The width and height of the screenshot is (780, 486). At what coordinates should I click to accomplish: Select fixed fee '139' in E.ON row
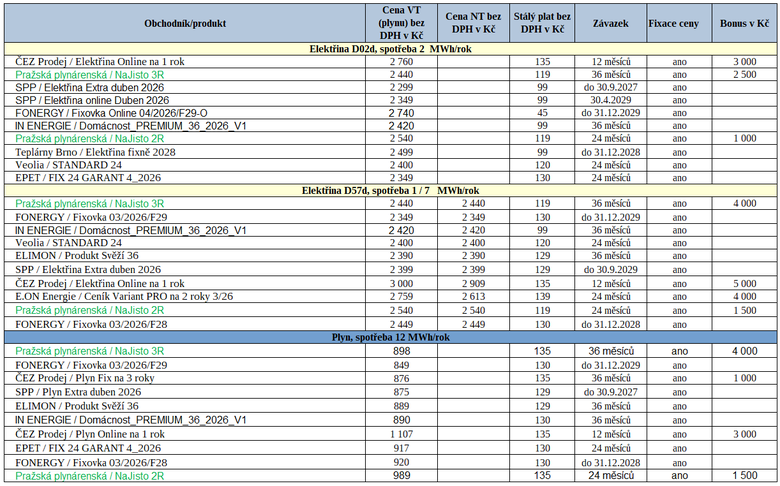pyautogui.click(x=542, y=296)
